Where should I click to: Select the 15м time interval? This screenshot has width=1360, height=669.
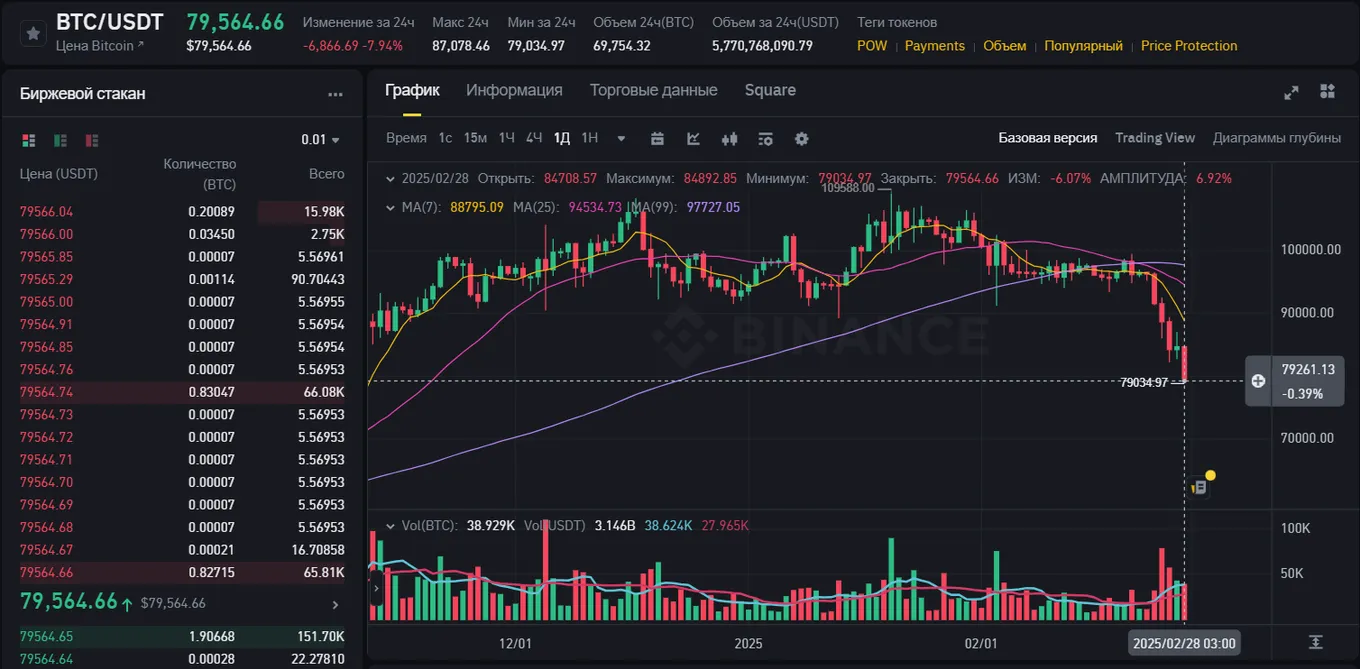tap(475, 138)
